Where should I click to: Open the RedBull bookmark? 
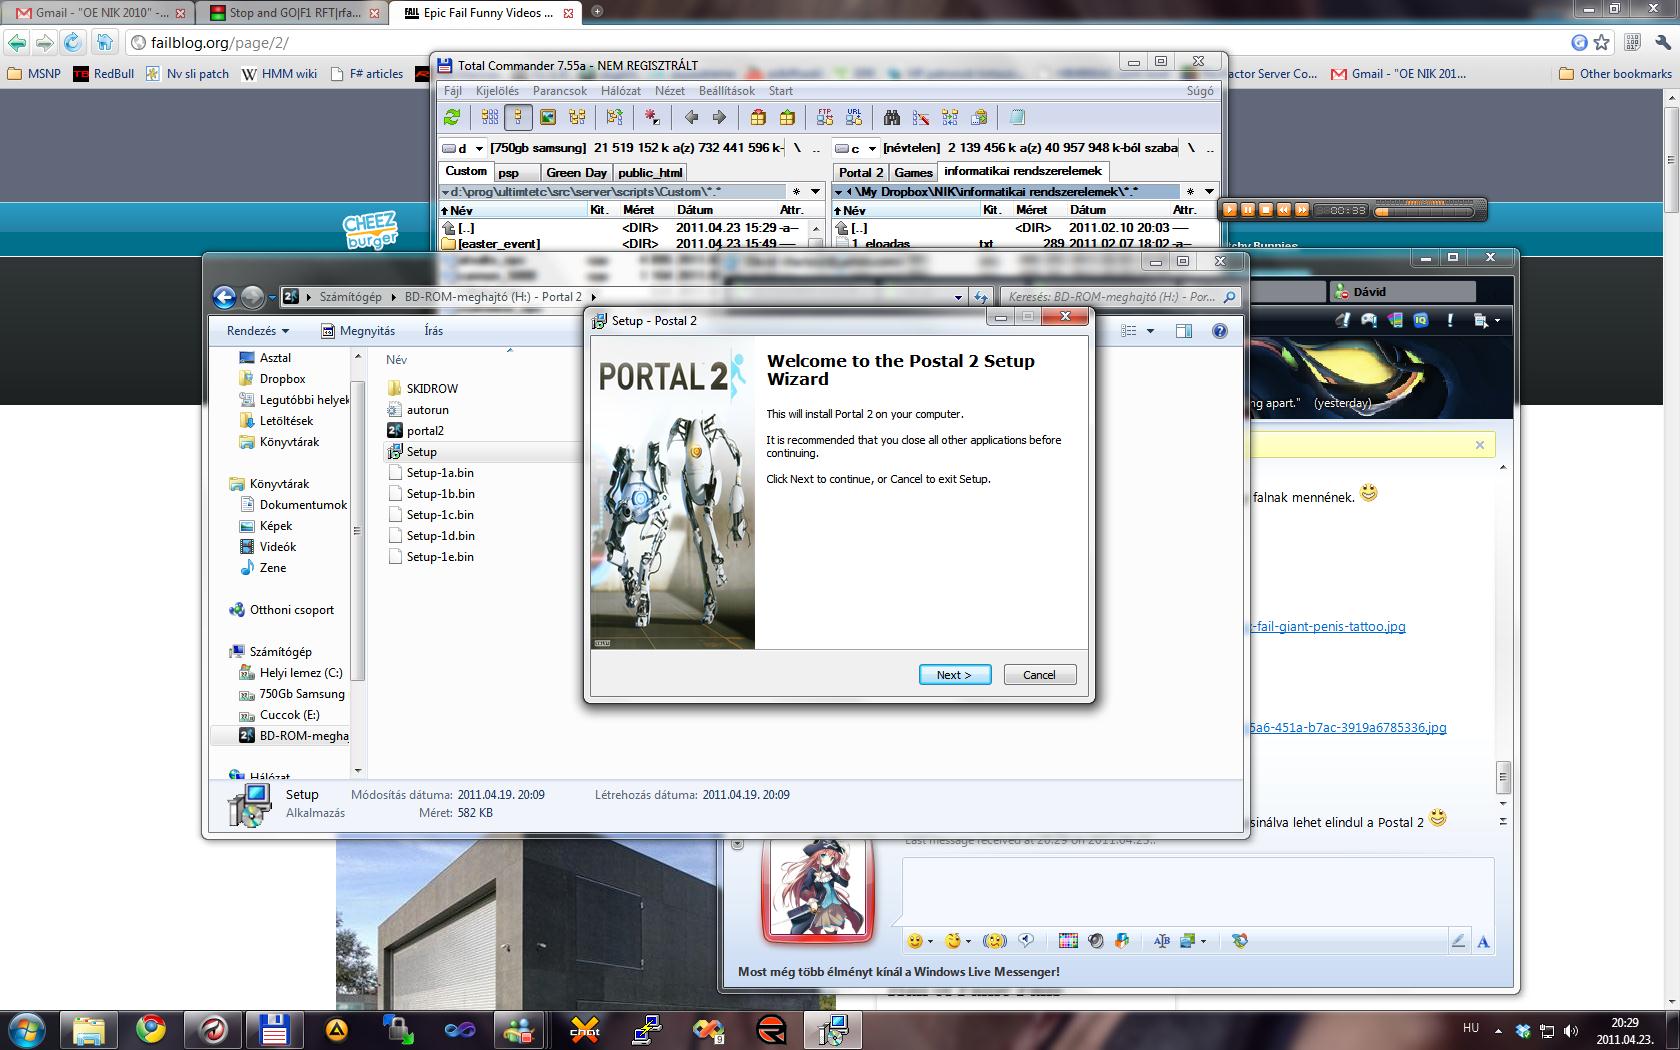tap(104, 73)
